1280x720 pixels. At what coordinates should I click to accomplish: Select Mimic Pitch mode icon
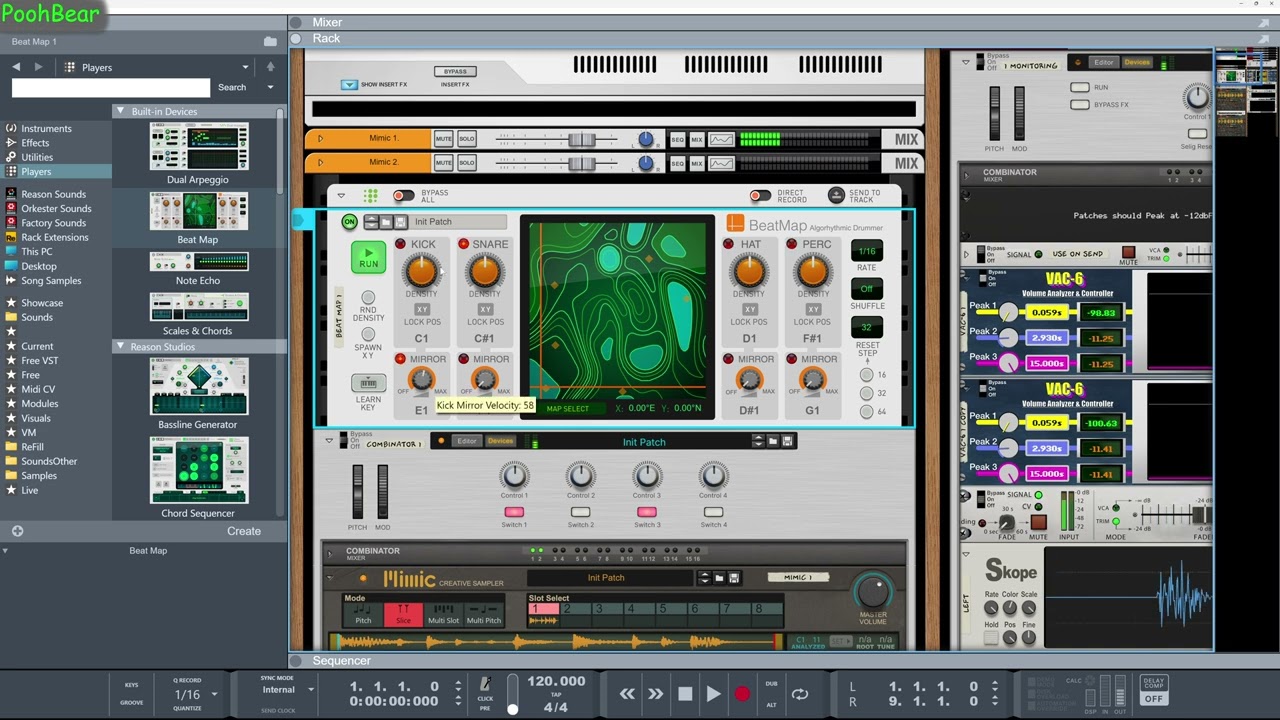click(363, 614)
